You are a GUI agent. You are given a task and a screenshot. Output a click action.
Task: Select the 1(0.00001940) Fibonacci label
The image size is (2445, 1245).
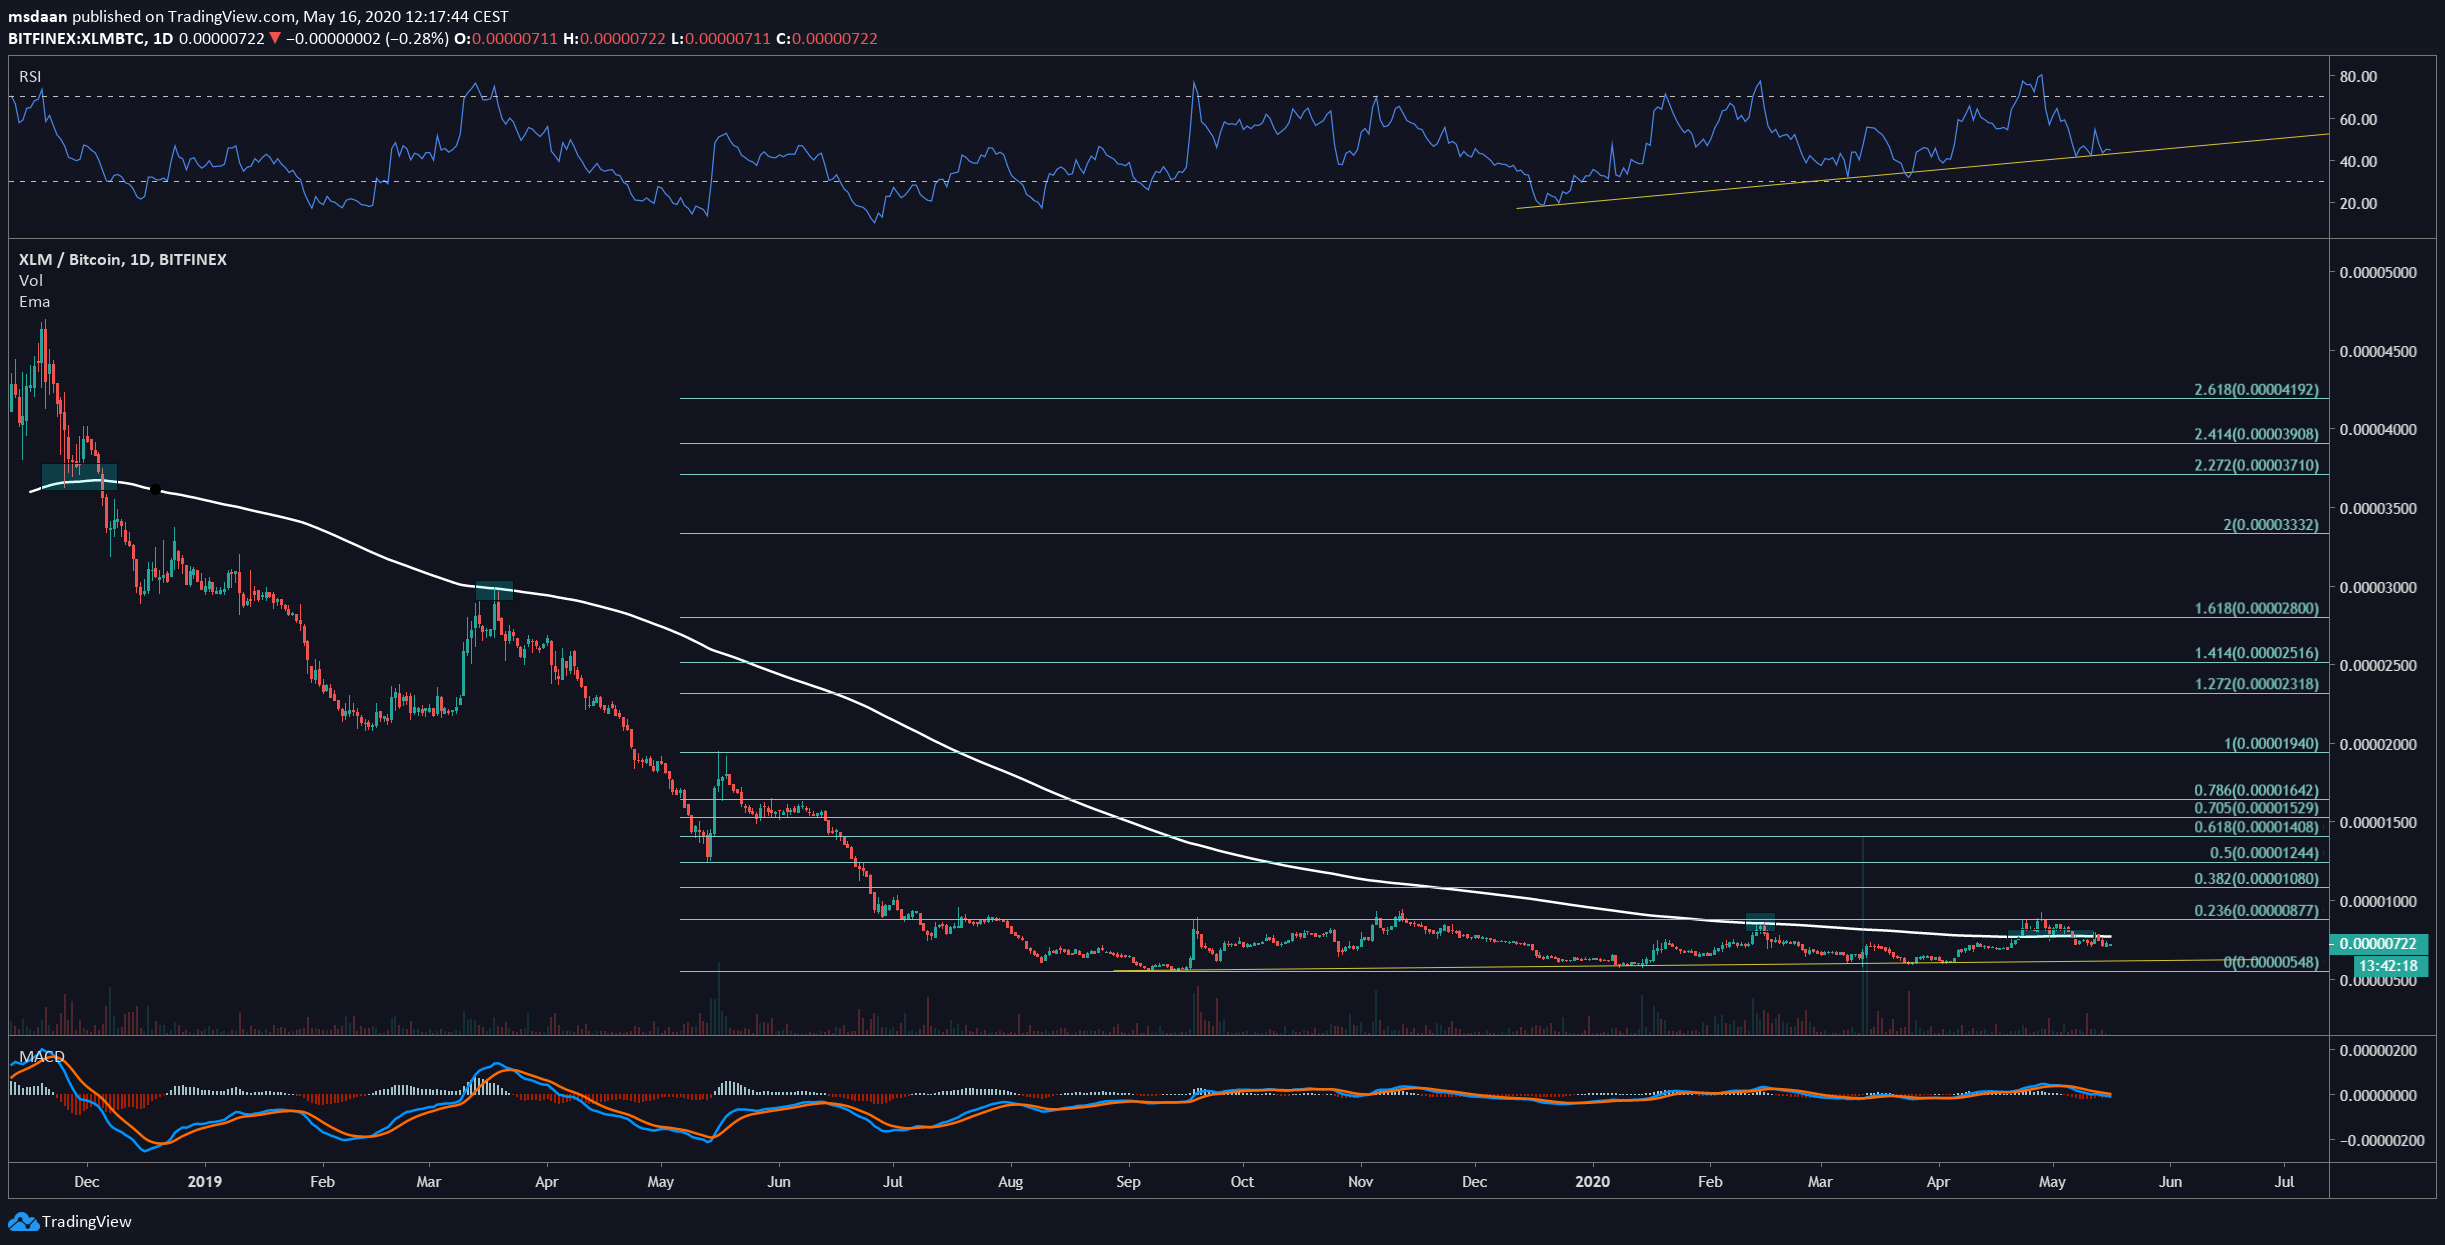[2270, 743]
